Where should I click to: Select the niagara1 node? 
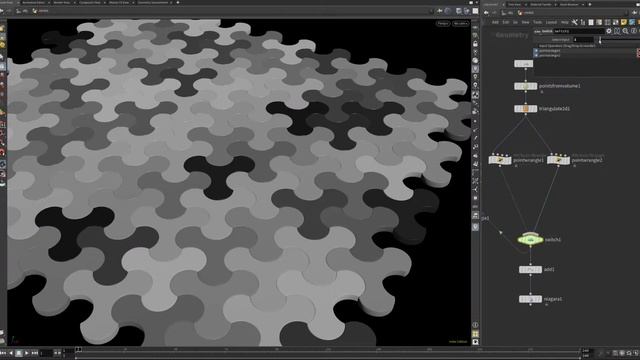coord(530,299)
